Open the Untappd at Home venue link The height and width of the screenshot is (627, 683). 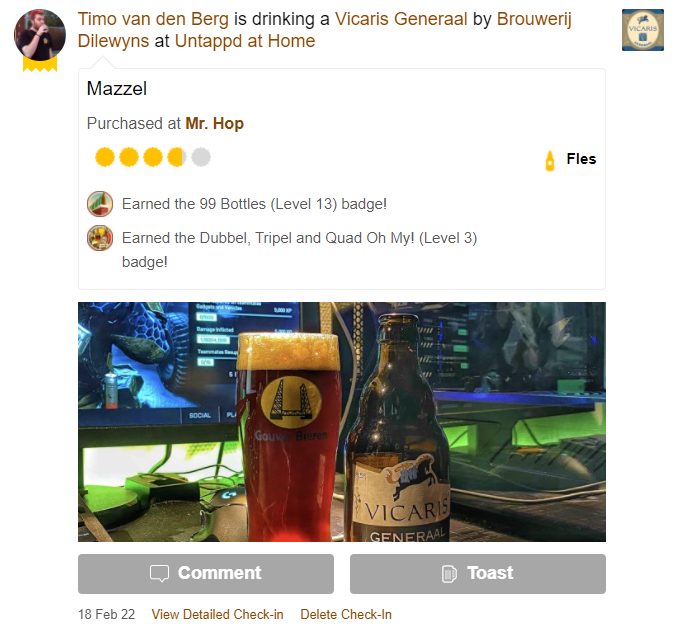(245, 41)
